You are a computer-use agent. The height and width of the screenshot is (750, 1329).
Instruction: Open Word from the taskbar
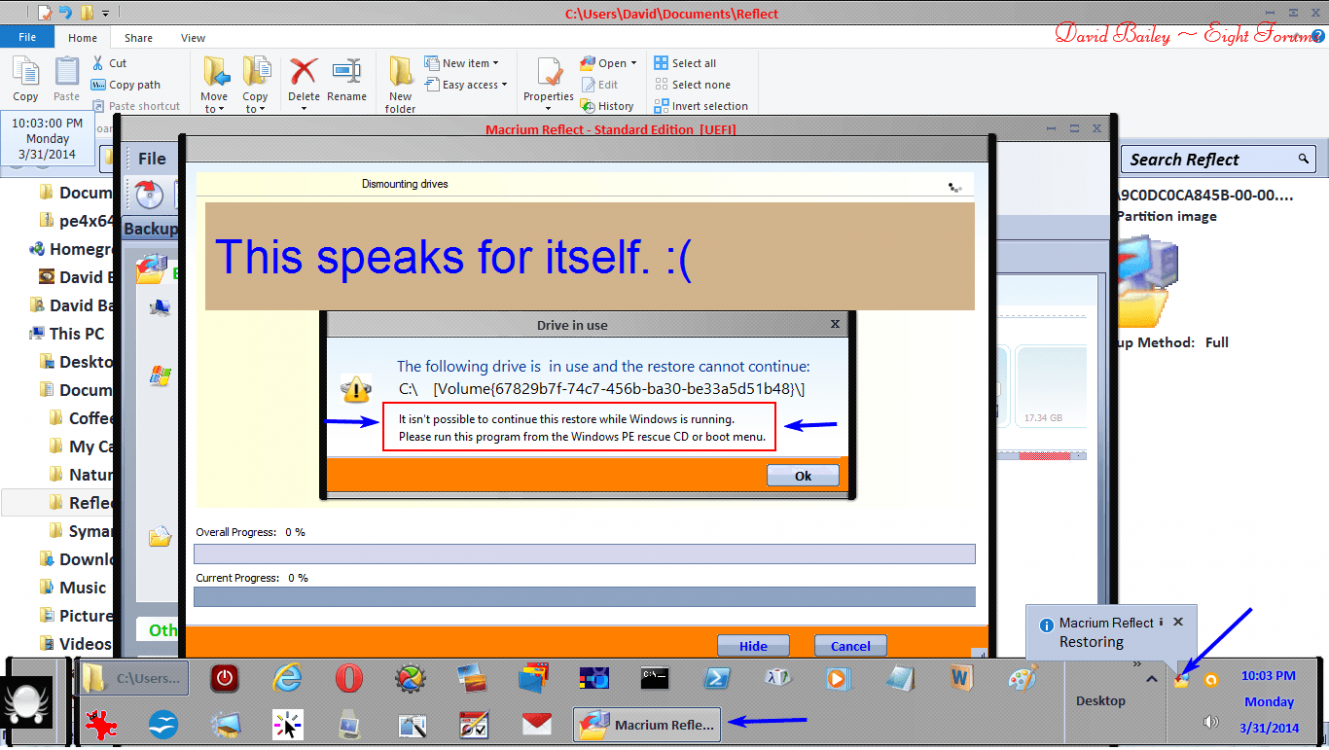(962, 678)
